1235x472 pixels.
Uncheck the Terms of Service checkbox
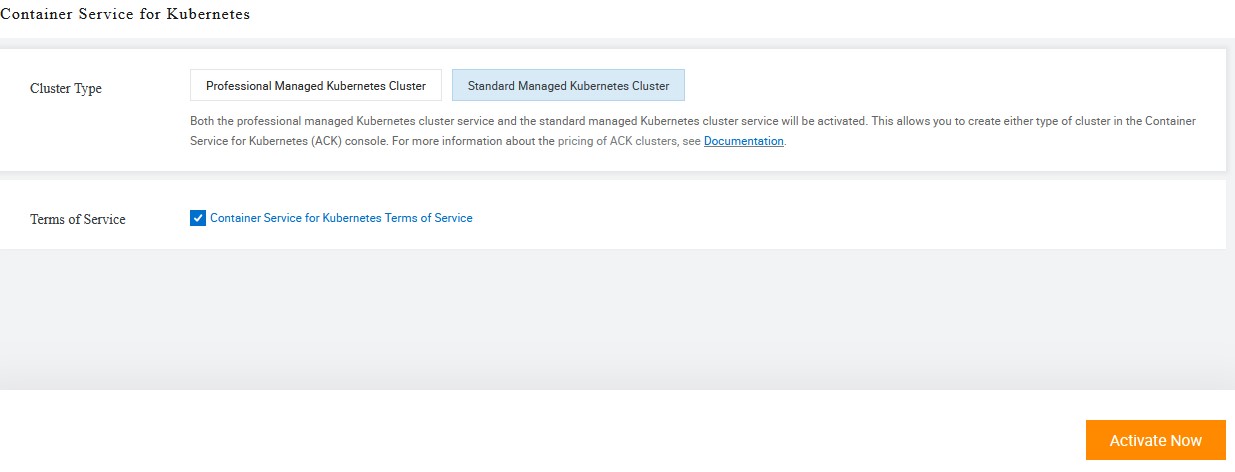pos(198,218)
